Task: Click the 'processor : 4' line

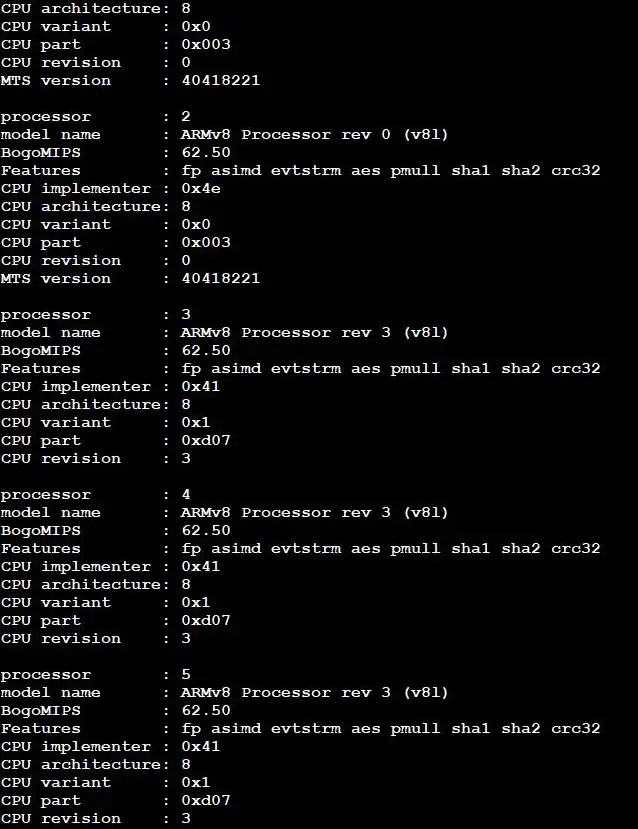Action: click(96, 495)
